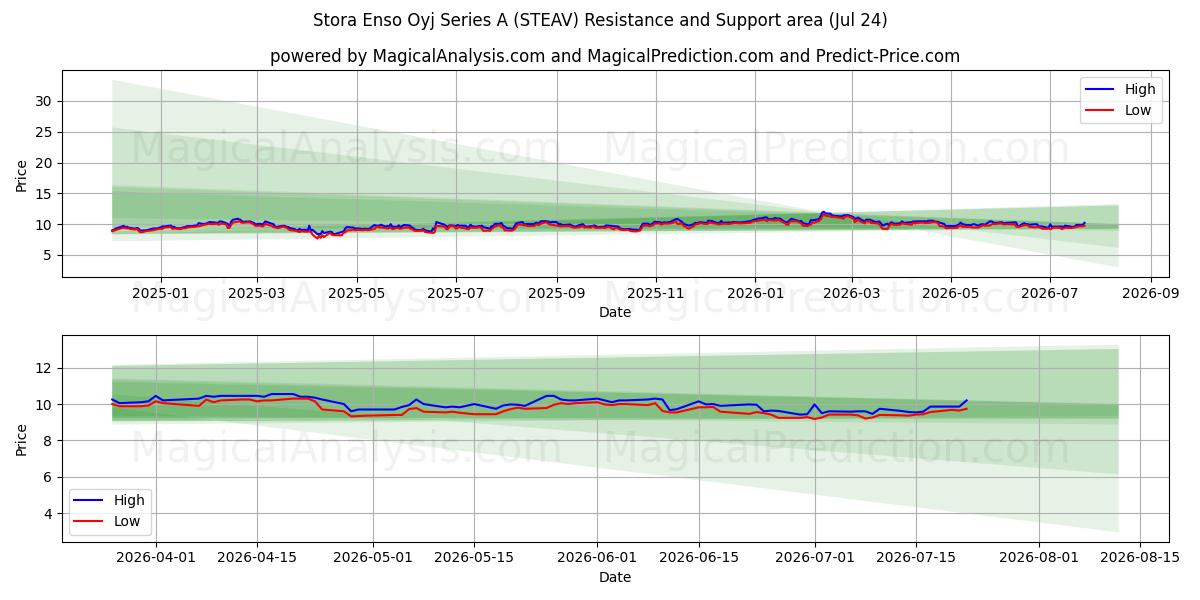Screen dimensions: 1200x600
Task: Click the 2026-06-15 tick label on bottom chart
Action: (698, 559)
